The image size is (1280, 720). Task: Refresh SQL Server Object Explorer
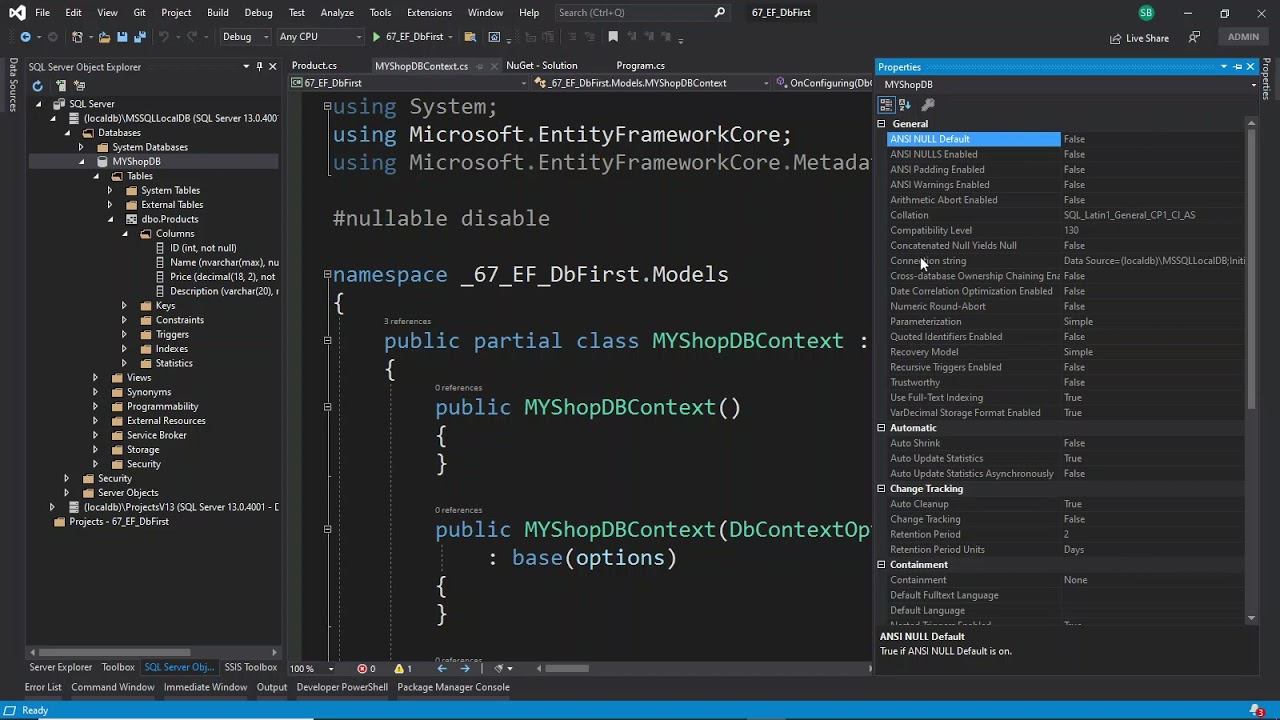pyautogui.click(x=37, y=86)
